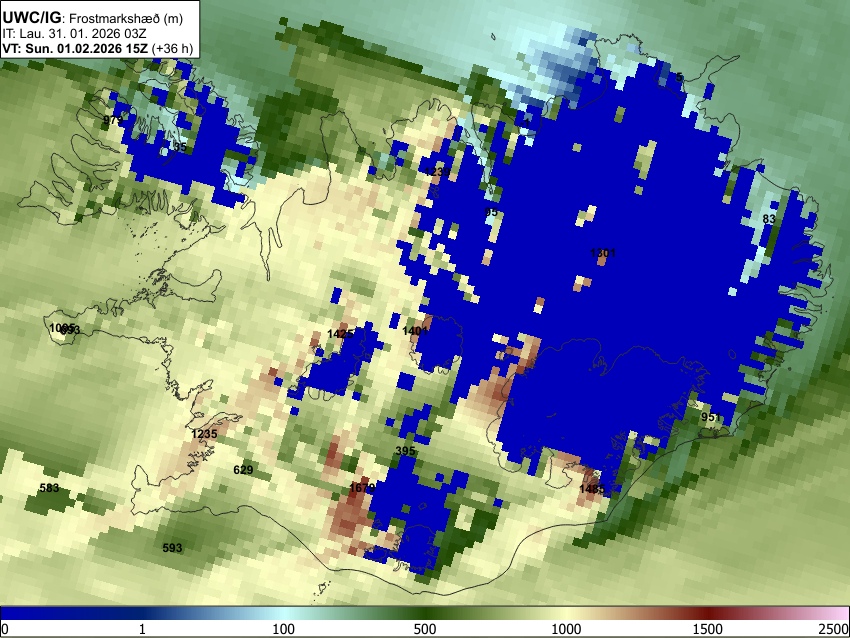Click the map value 35
The width and height of the screenshot is (850, 638).
(x=179, y=147)
